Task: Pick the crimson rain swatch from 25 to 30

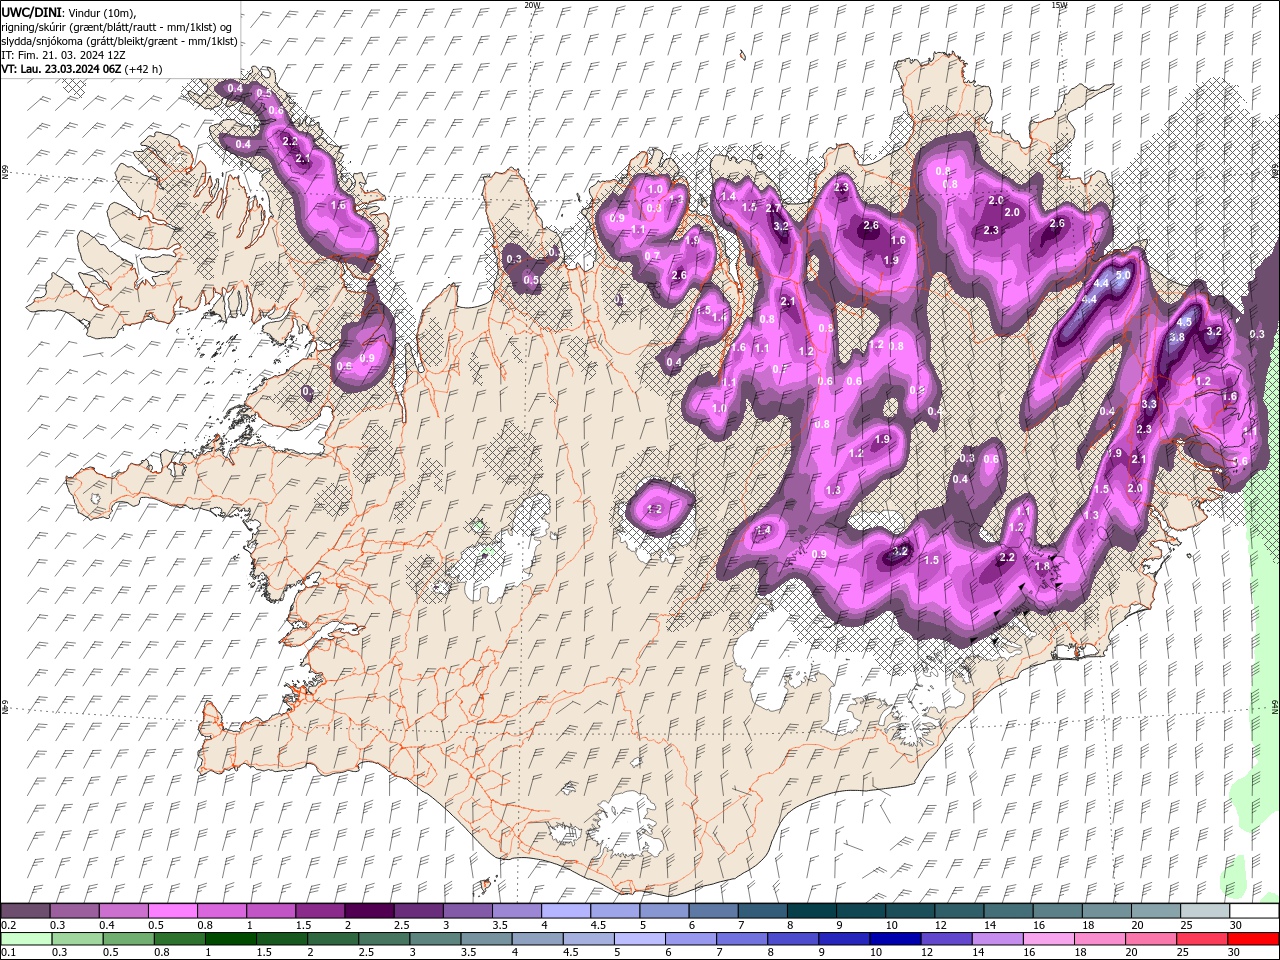Action: coord(1200,938)
